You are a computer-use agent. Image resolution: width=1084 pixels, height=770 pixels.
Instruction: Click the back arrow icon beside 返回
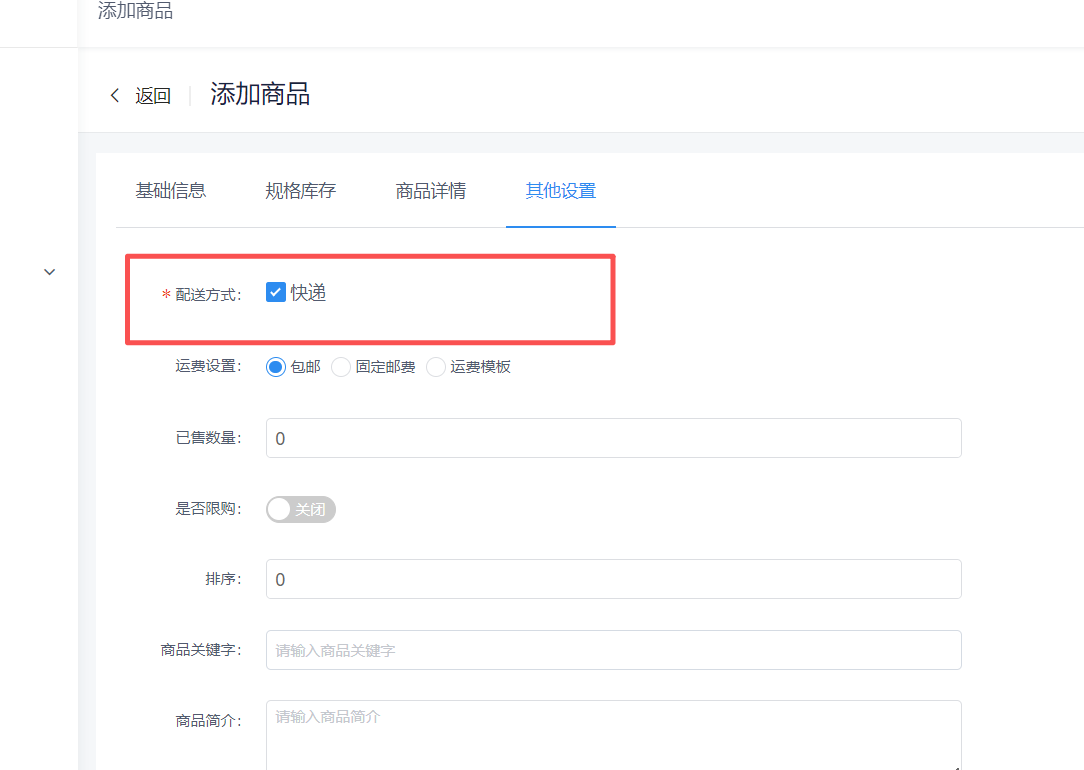click(x=115, y=96)
